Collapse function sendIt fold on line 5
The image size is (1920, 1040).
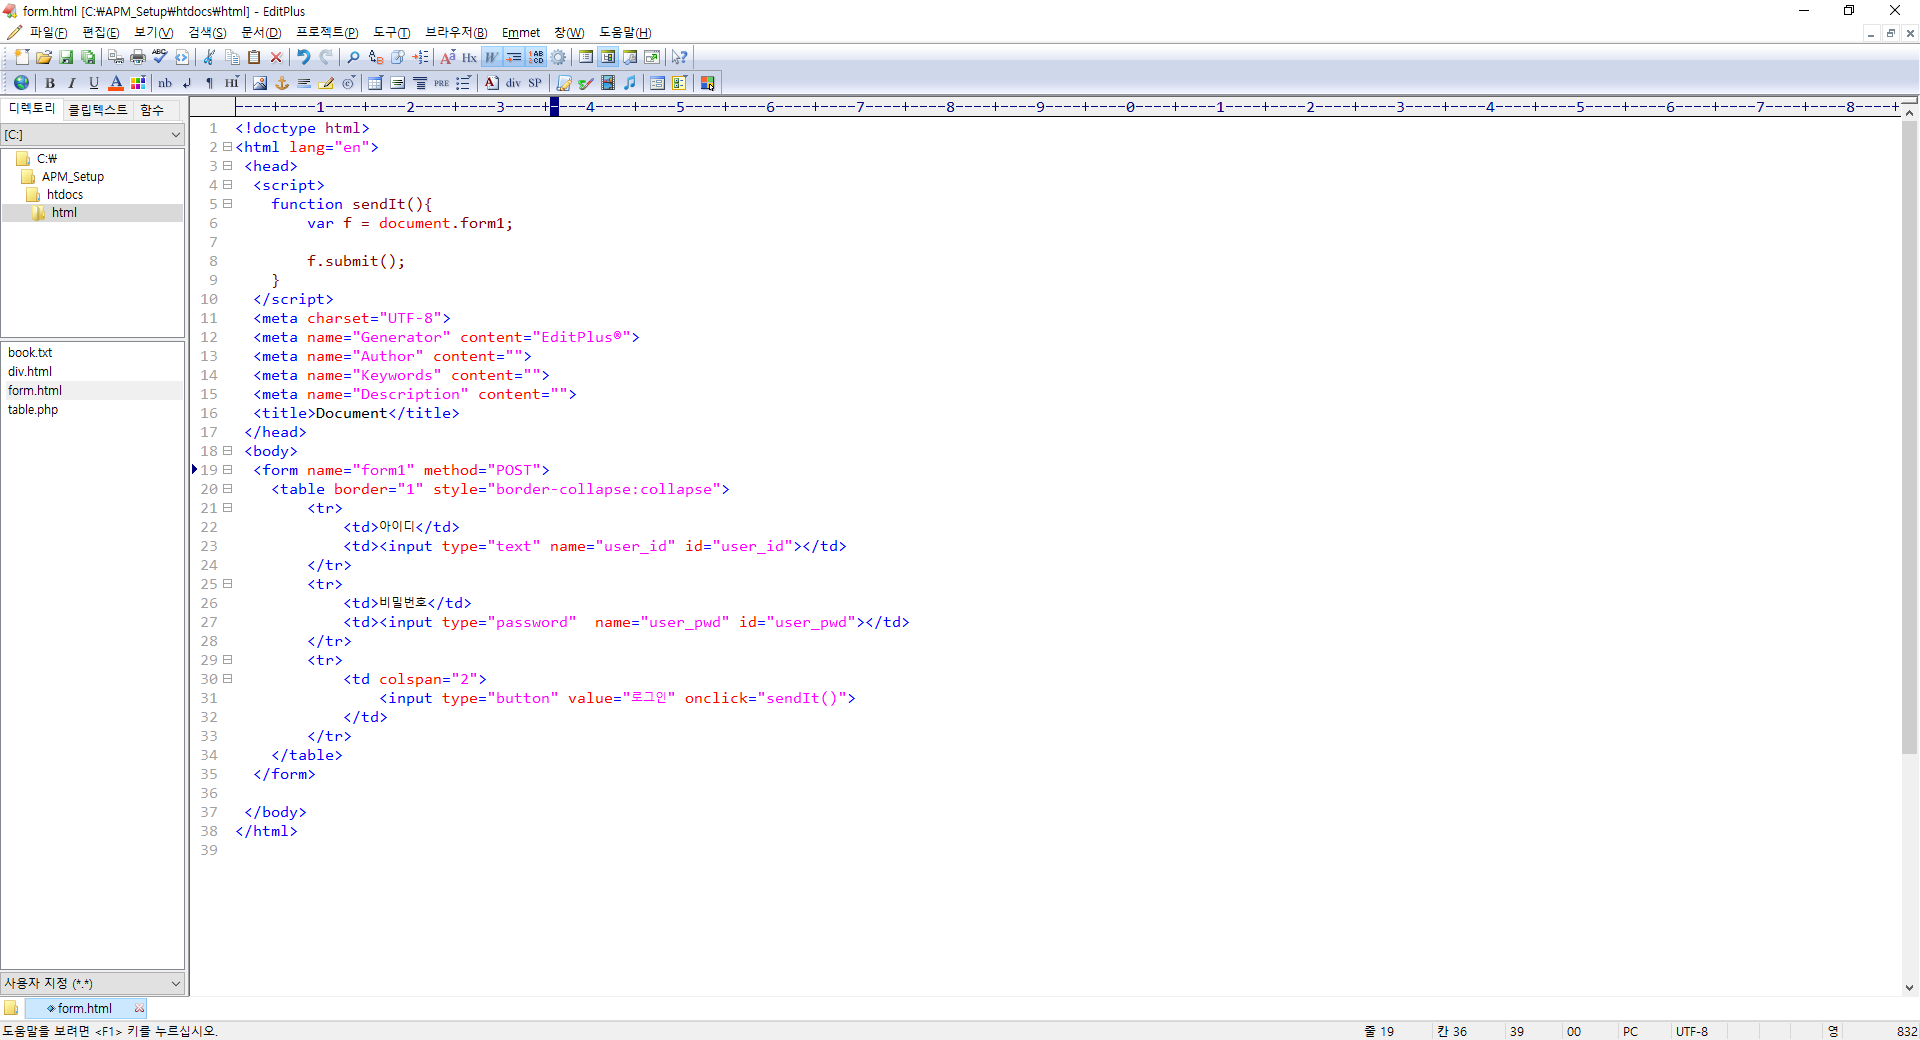tap(227, 204)
